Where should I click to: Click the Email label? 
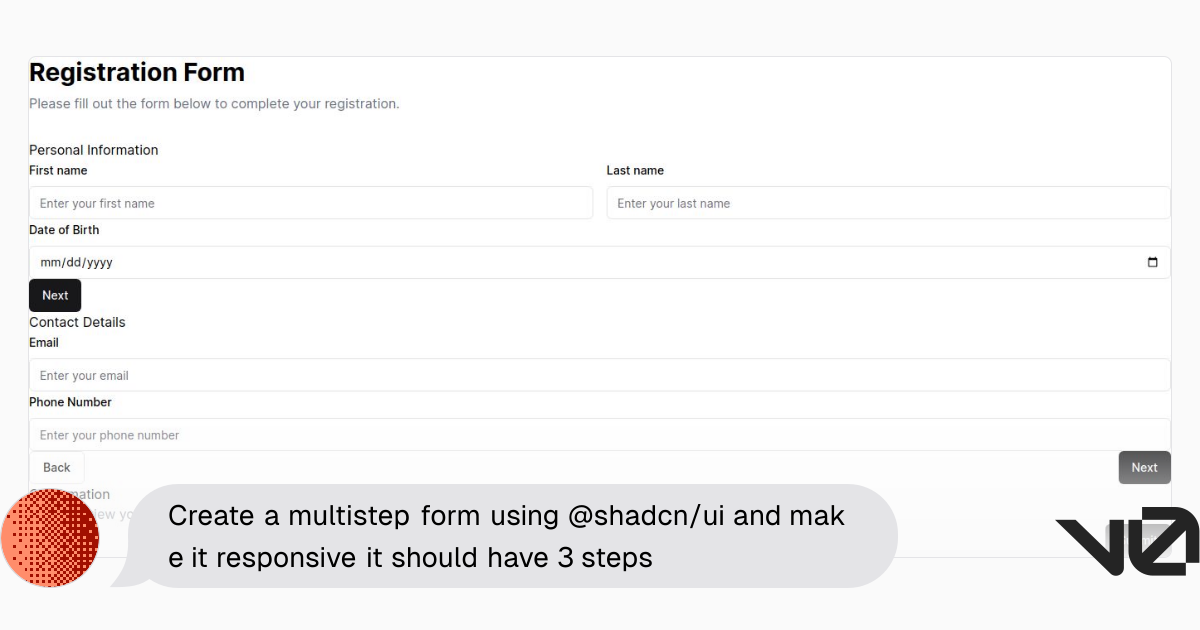(44, 343)
